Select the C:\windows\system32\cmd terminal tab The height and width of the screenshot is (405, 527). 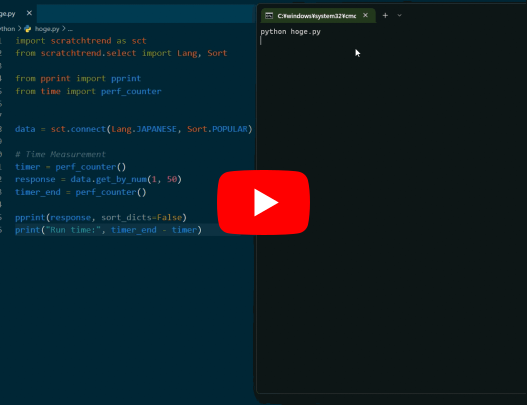(x=318, y=15)
